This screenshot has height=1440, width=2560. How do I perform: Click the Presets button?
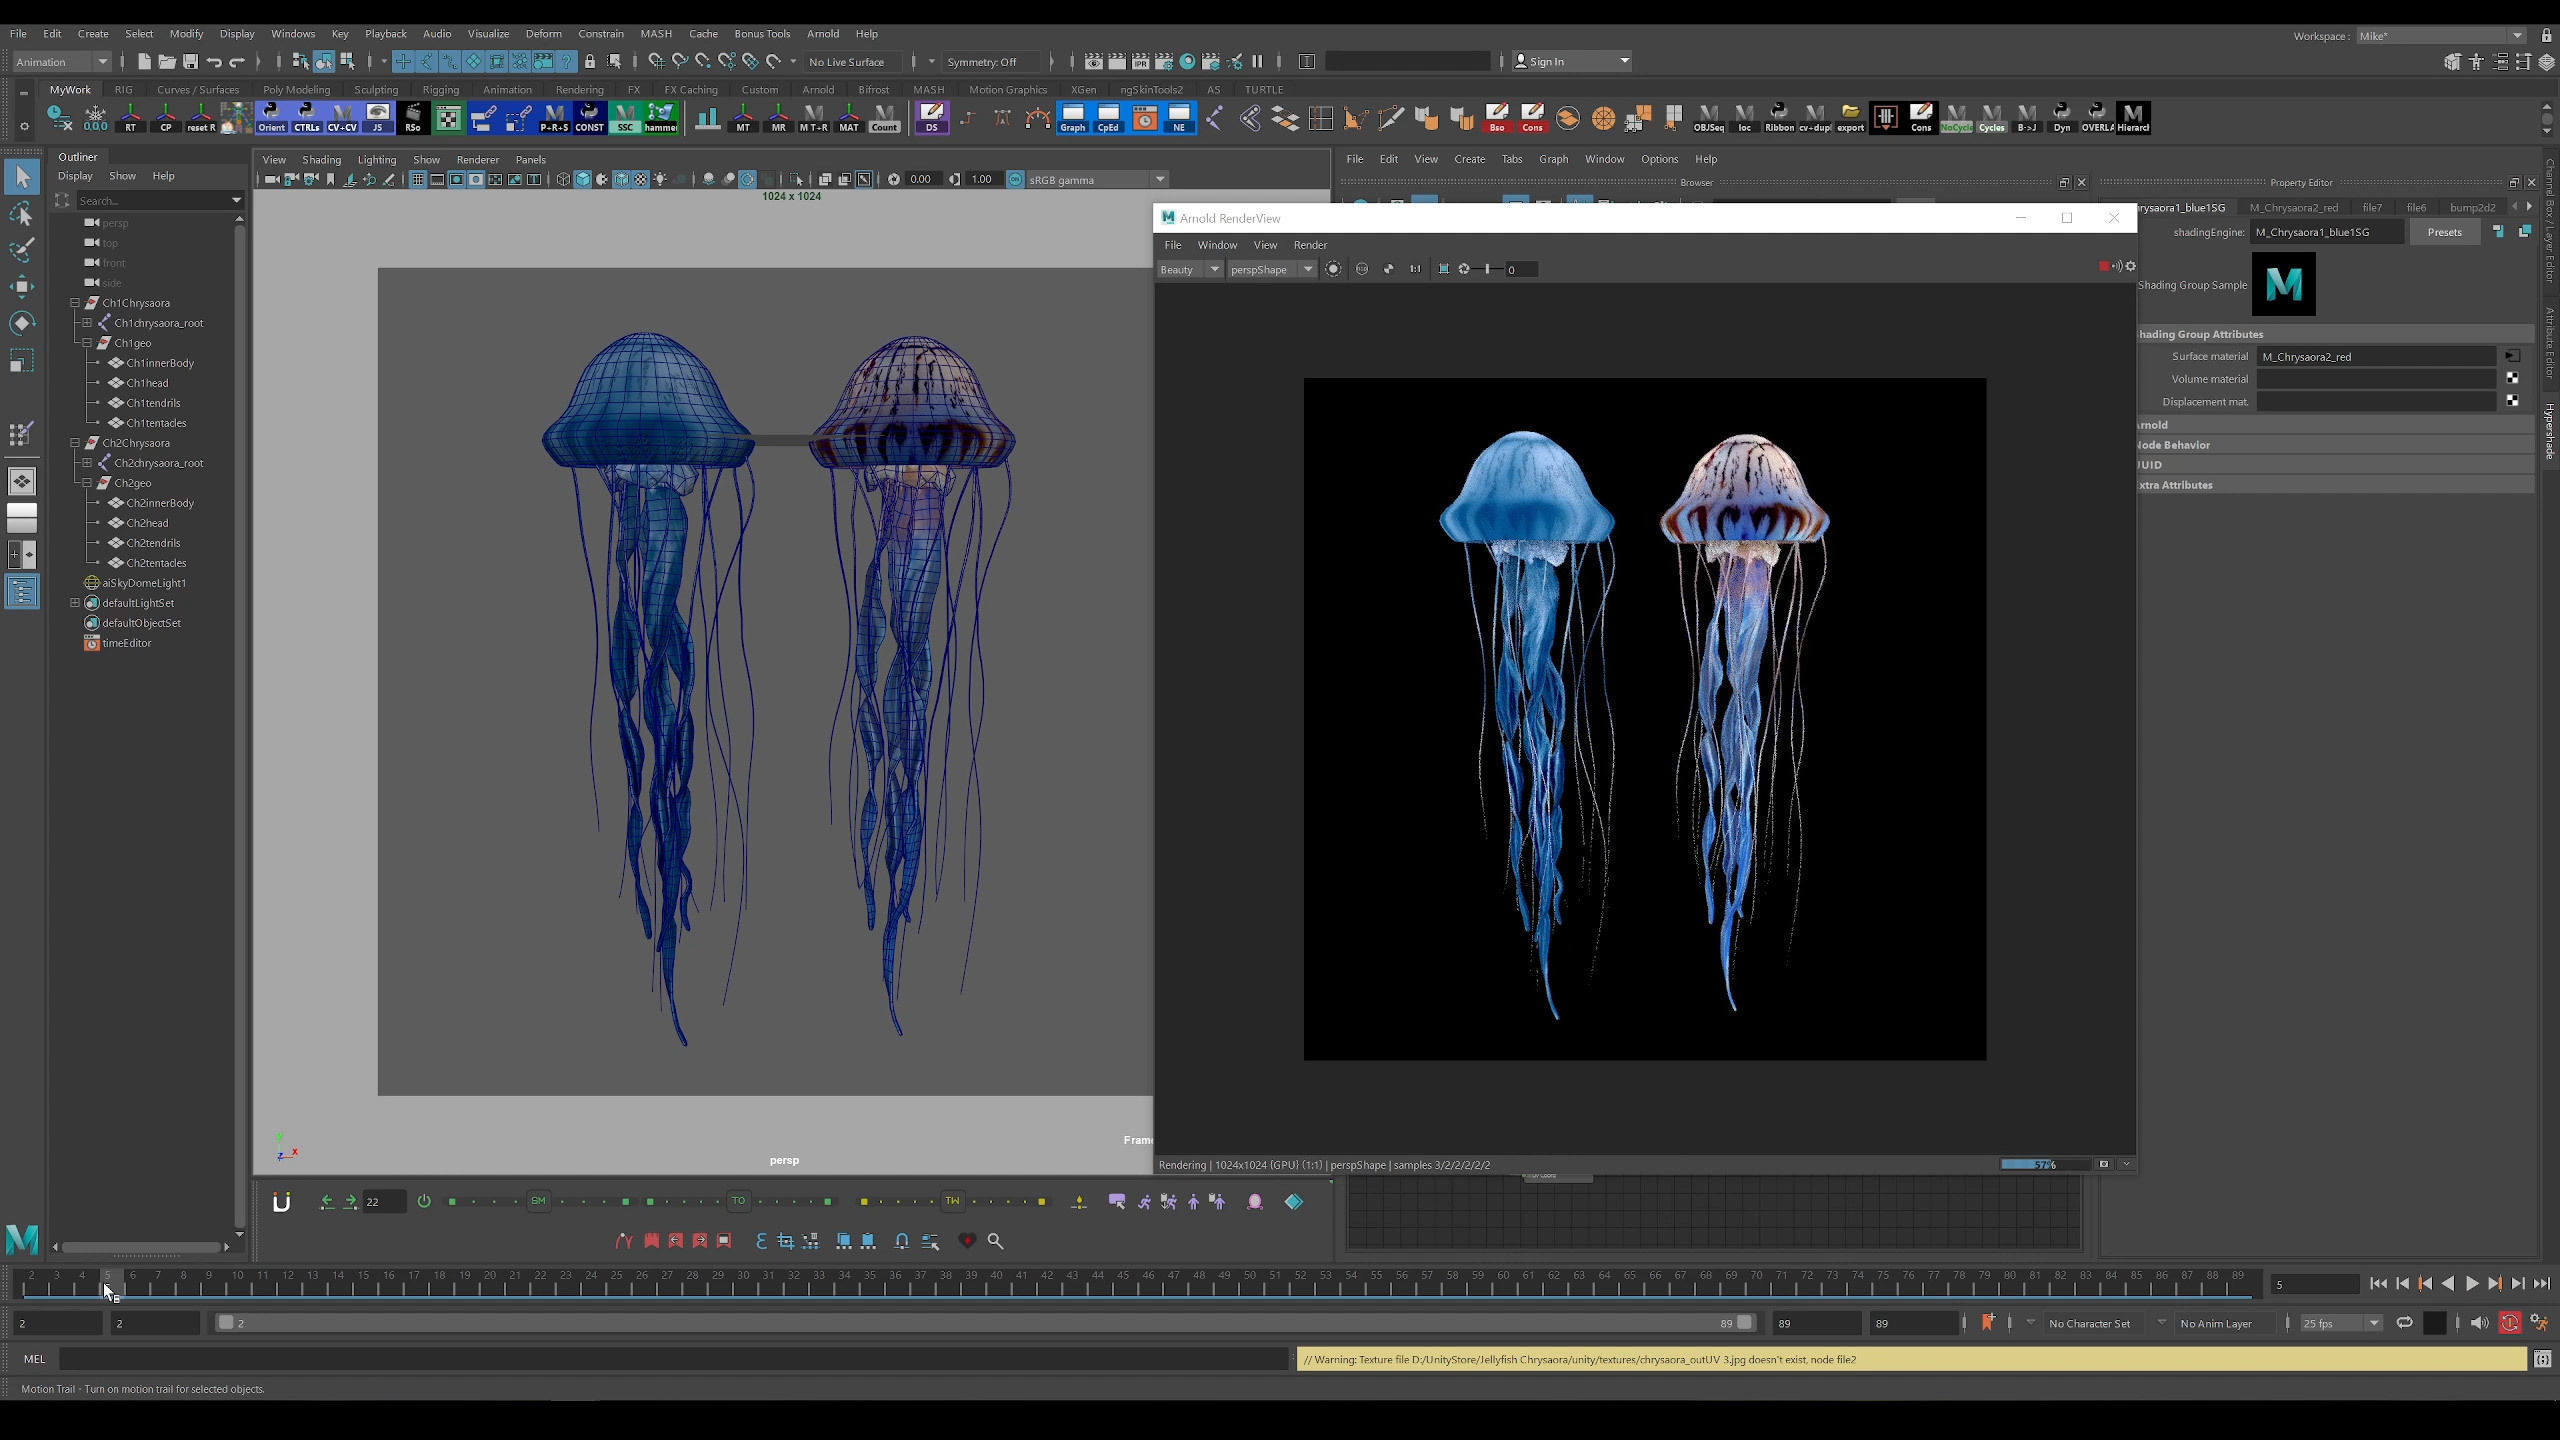pyautogui.click(x=2444, y=232)
